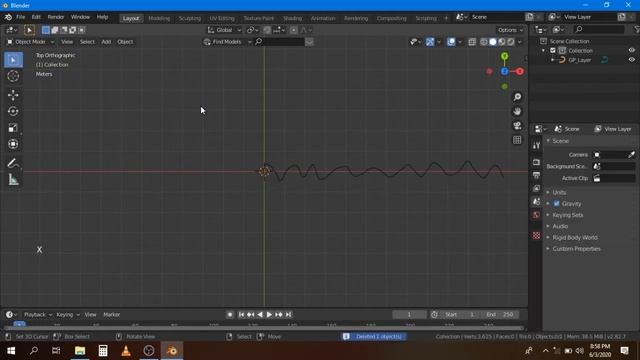The width and height of the screenshot is (640, 360).
Task: Open Blender logo menu
Action: point(8,17)
